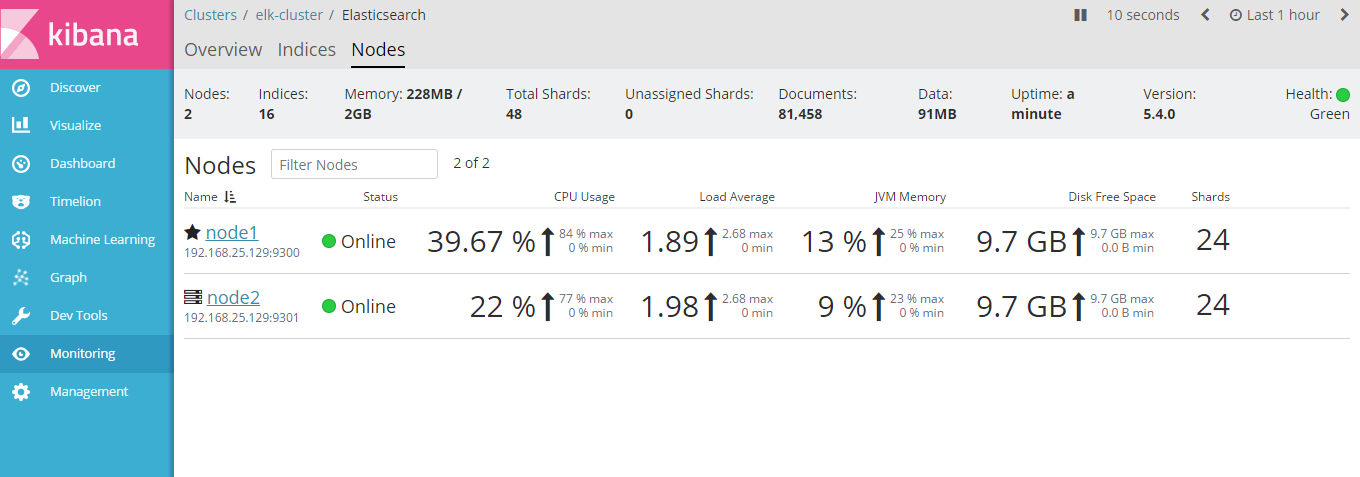Click the Management gear icon
1360x477 pixels.
21,392
